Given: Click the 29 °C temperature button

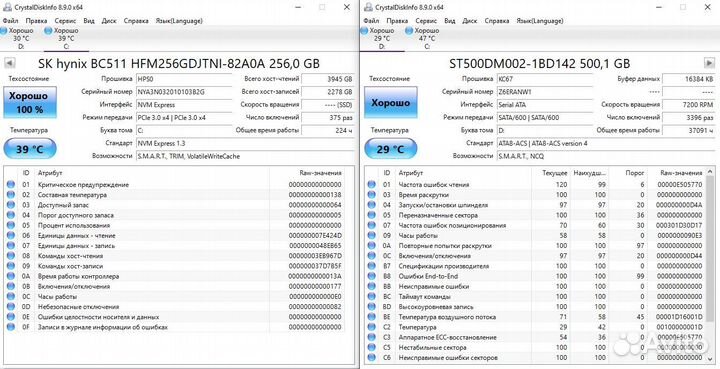Looking at the screenshot, I should (391, 149).
